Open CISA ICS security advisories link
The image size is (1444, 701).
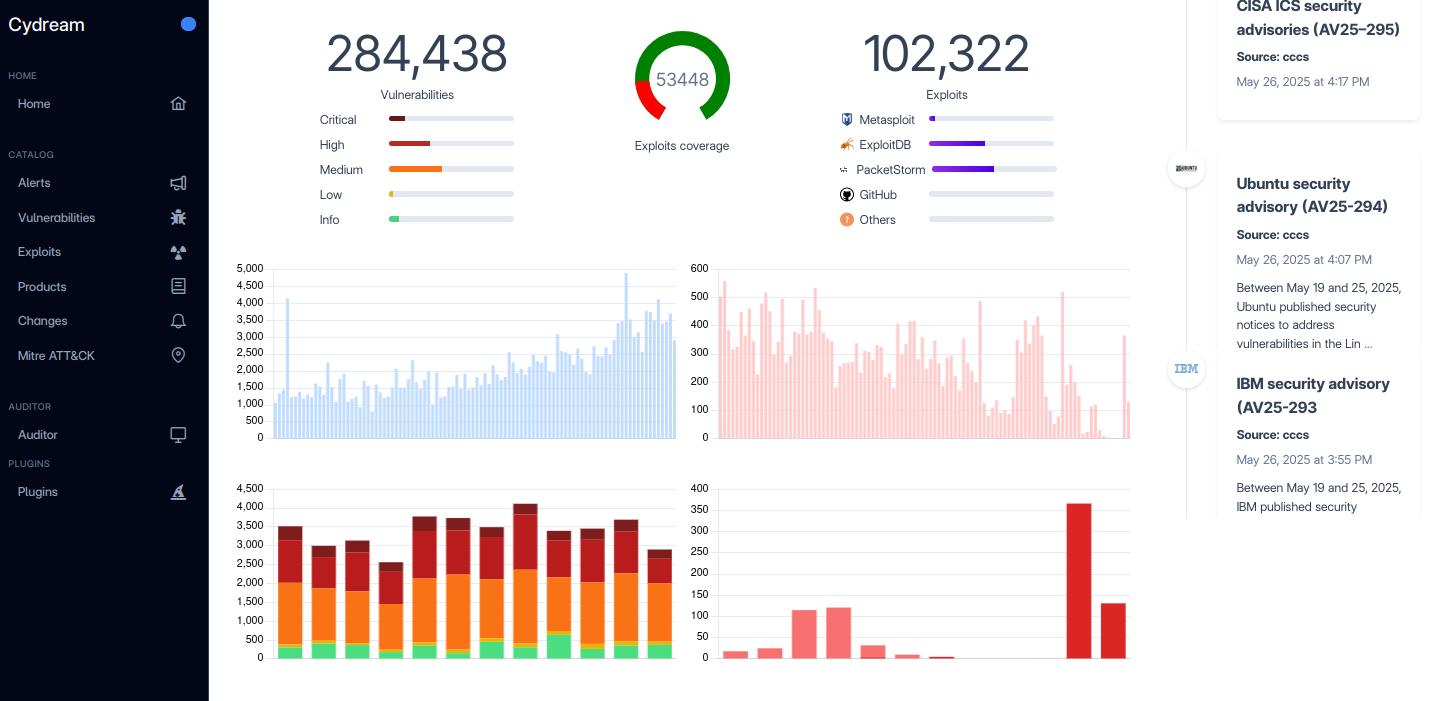click(x=1317, y=18)
